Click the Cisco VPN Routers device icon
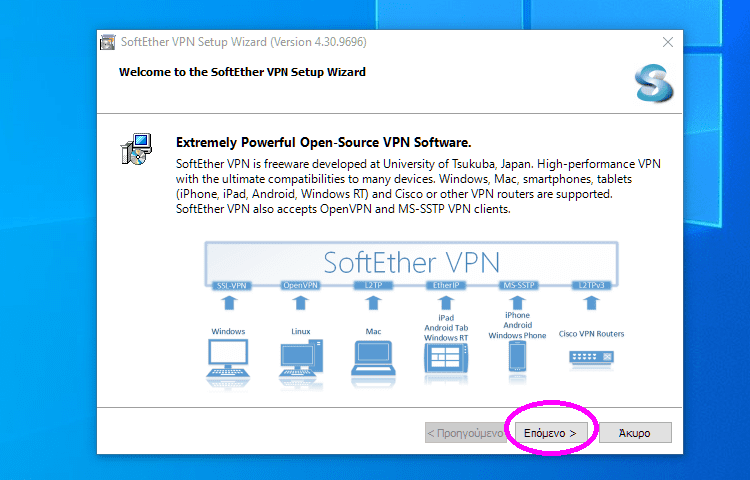This screenshot has width=750, height=480. [x=591, y=357]
